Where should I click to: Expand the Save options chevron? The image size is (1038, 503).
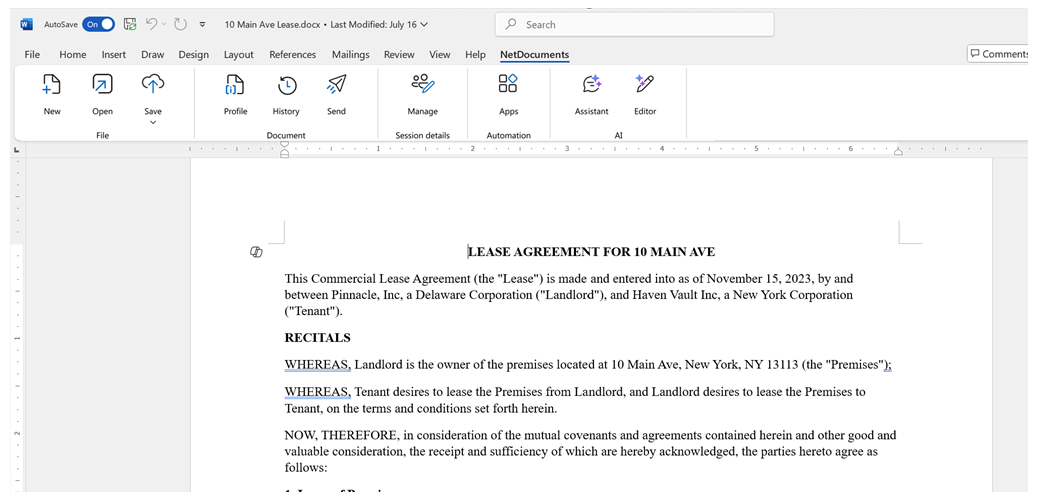click(x=153, y=122)
